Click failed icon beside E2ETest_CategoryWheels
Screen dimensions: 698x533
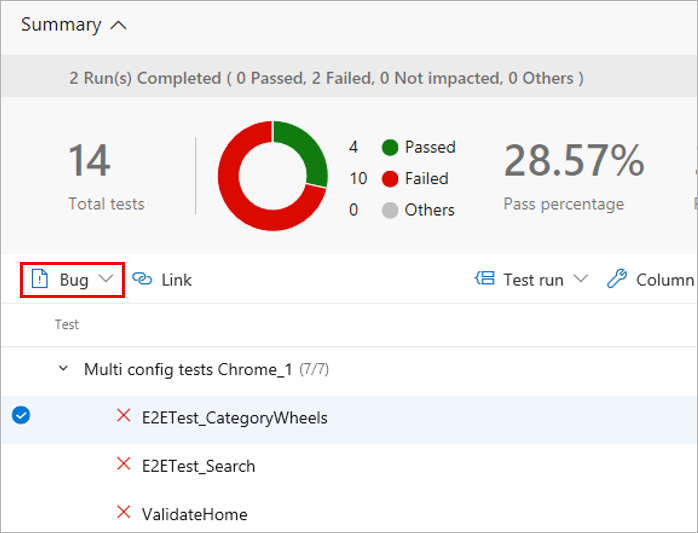tap(123, 415)
